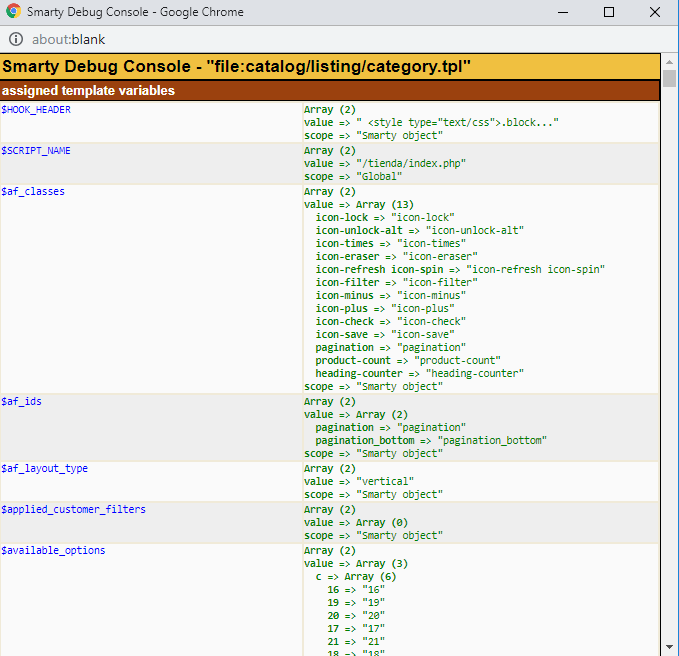Click the site information icon
679x656 pixels.
point(16,40)
